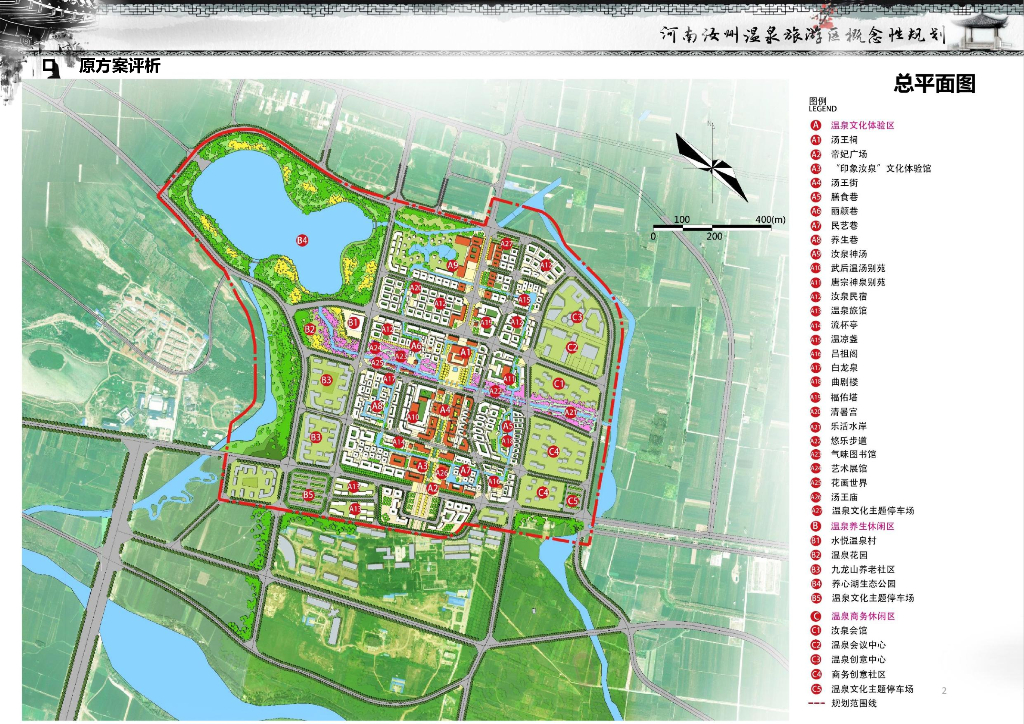This screenshot has width=1024, height=724.
Task: Select the red A1 marker on the map
Action: [x=465, y=352]
